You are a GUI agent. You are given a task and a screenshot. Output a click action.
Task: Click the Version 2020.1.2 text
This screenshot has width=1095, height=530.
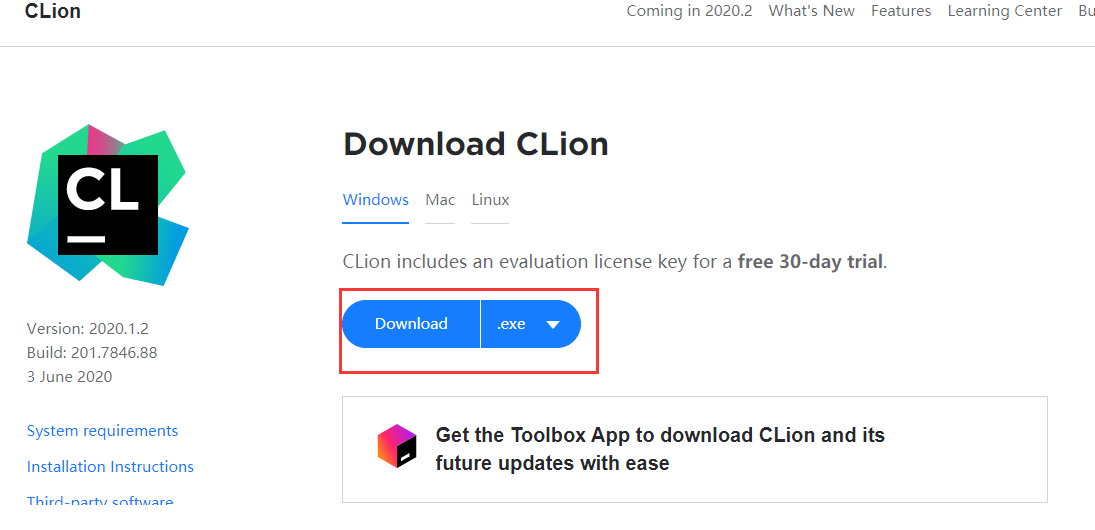click(x=88, y=328)
